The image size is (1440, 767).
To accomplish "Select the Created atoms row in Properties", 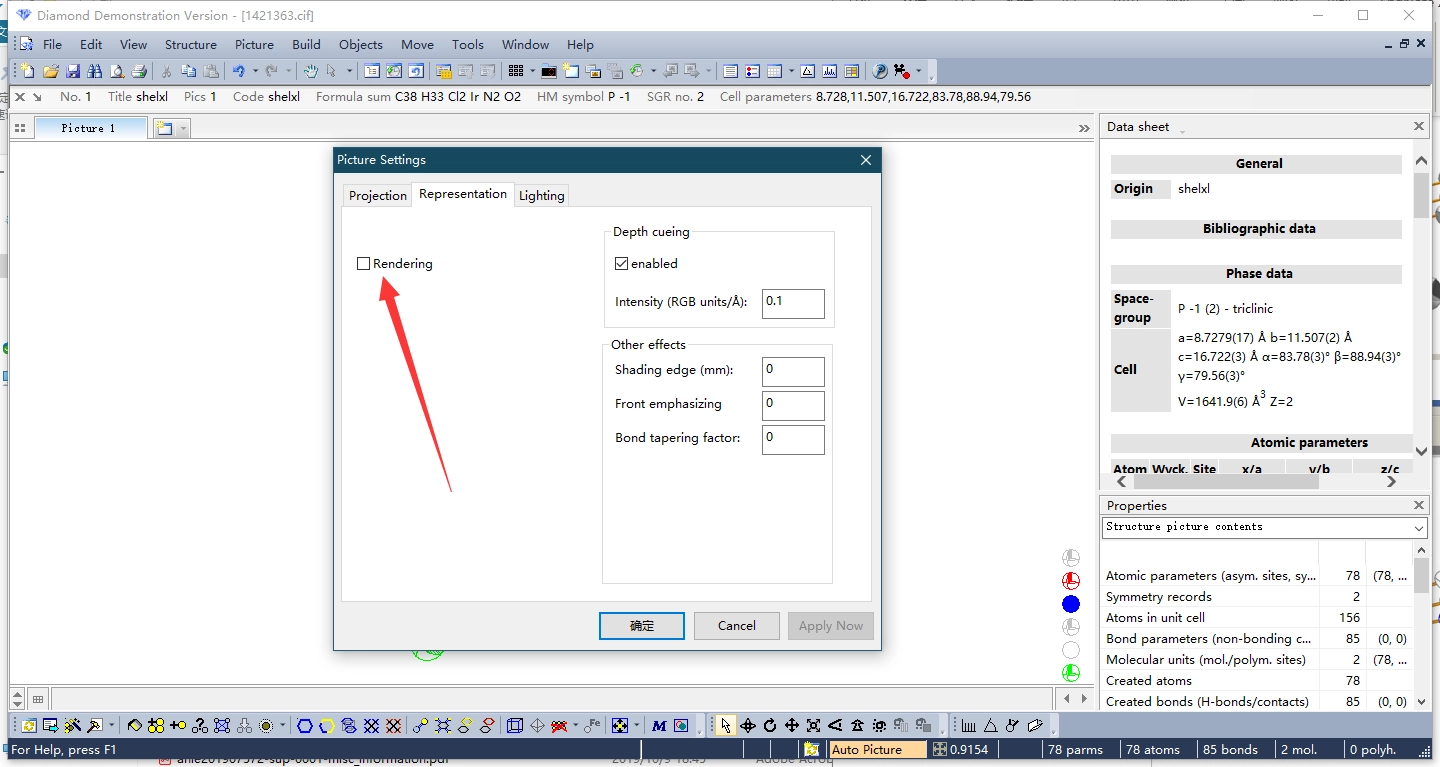I will [1258, 680].
